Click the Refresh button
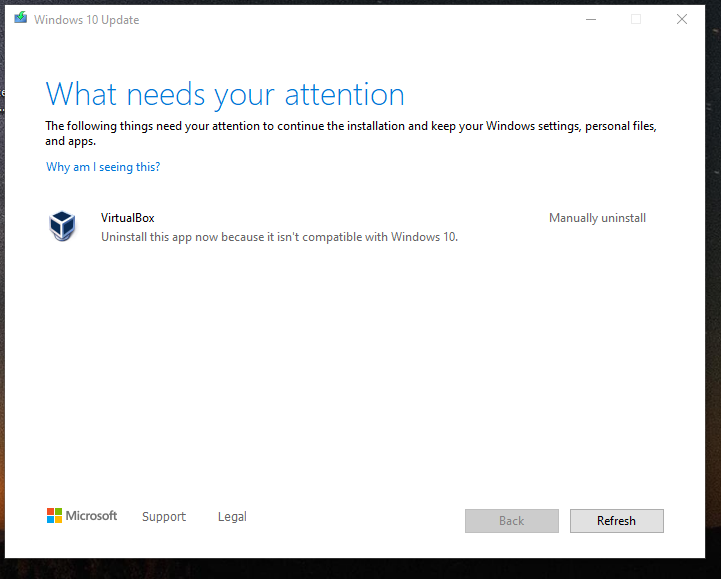Screen dimensions: 721x579 (x=617, y=521)
